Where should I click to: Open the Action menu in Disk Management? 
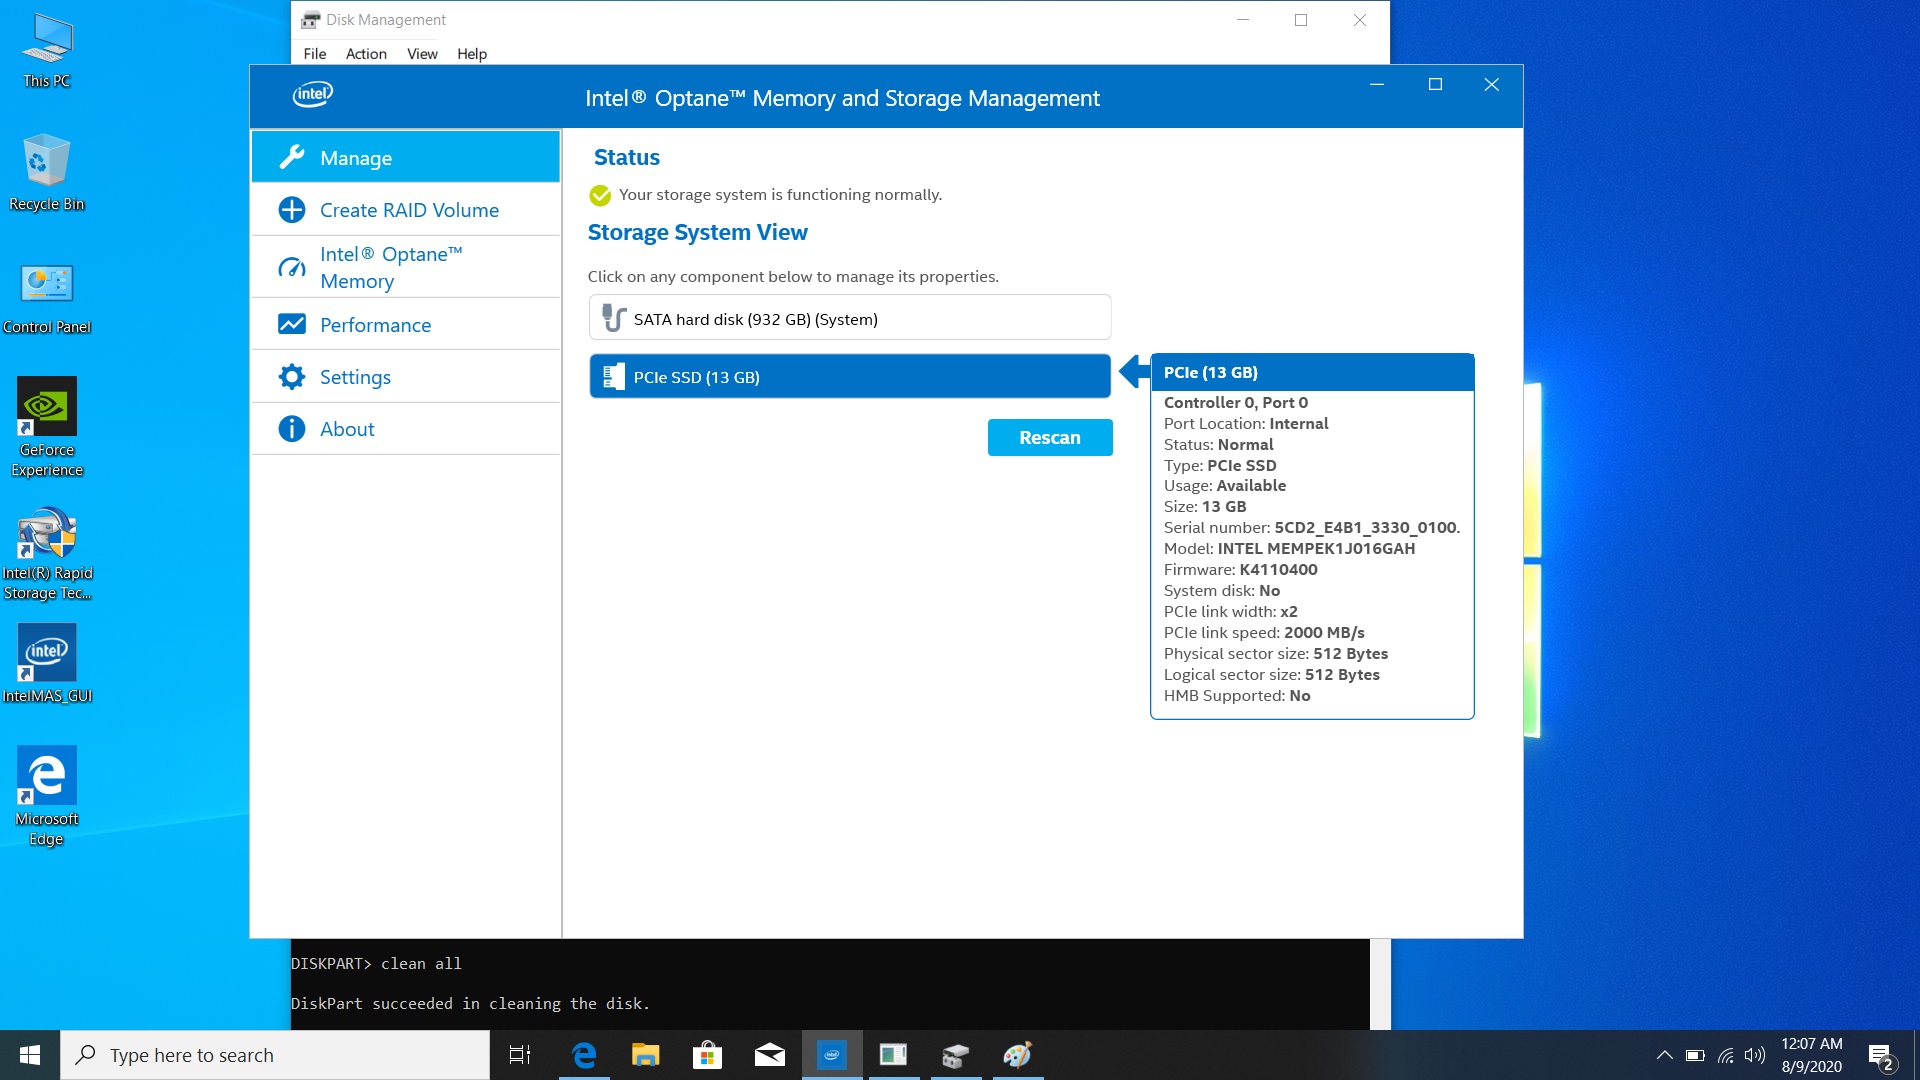pyautogui.click(x=366, y=54)
